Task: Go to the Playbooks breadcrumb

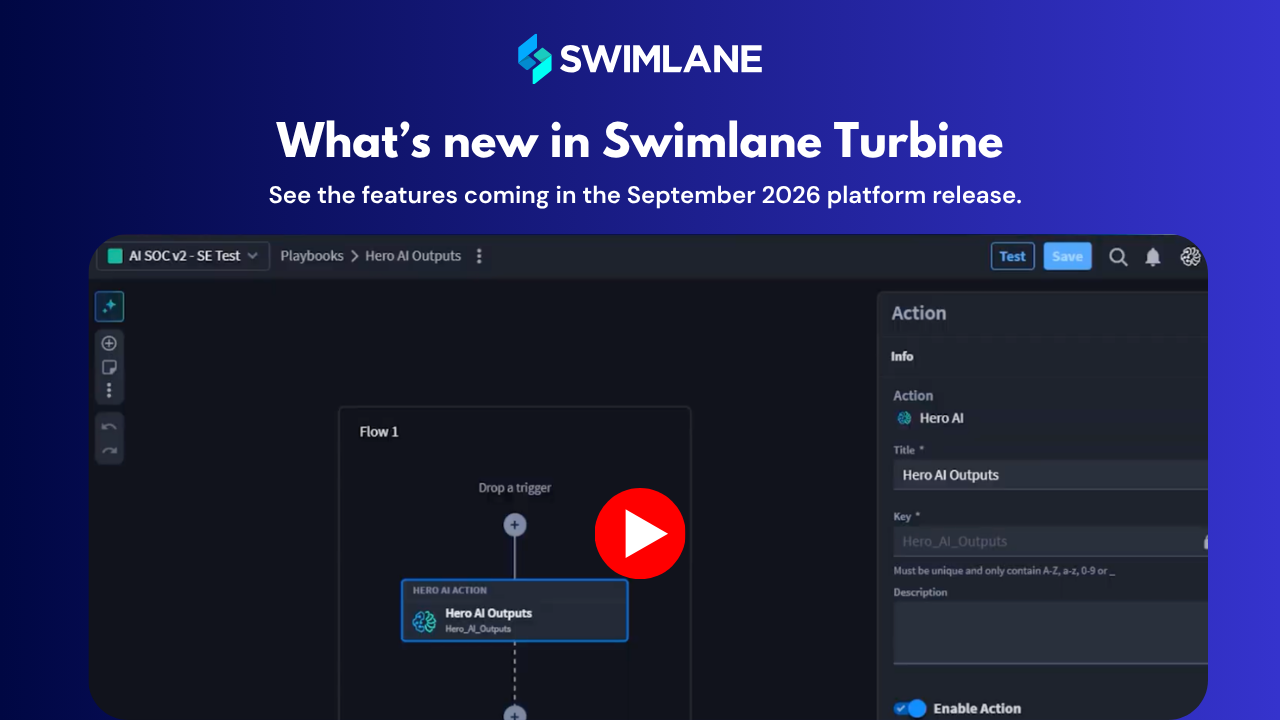Action: tap(312, 256)
